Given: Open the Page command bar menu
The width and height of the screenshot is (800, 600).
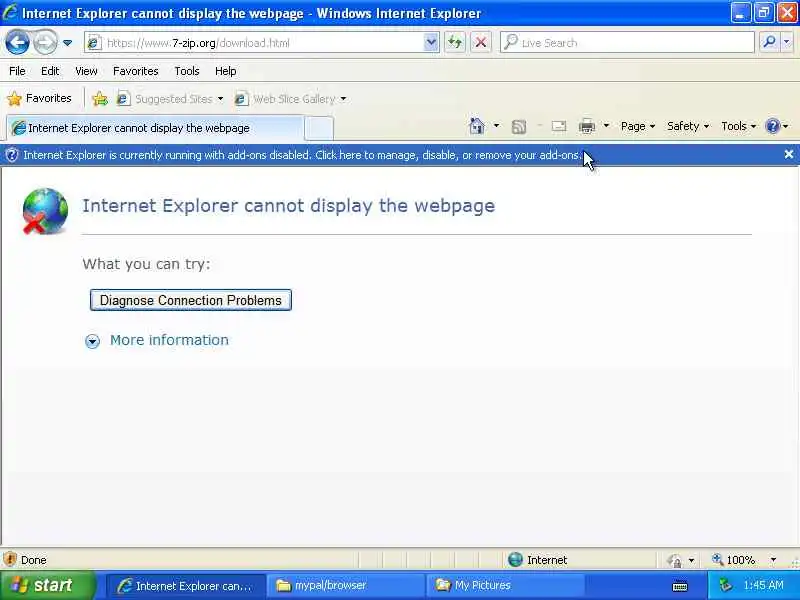Looking at the screenshot, I should point(638,126).
